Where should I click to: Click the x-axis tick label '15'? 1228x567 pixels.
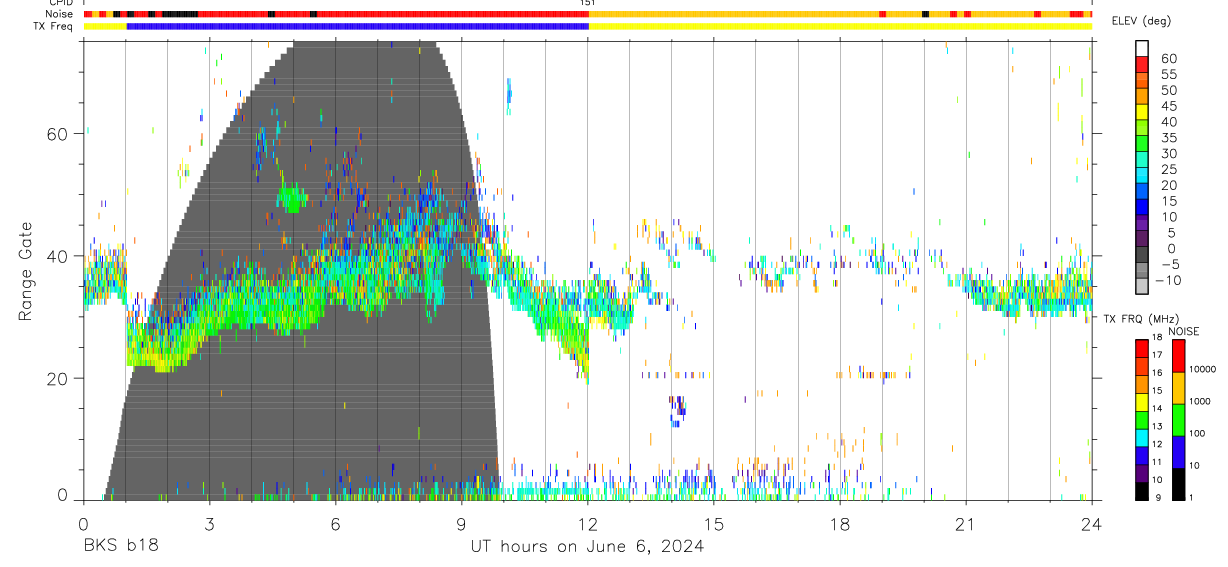(713, 523)
